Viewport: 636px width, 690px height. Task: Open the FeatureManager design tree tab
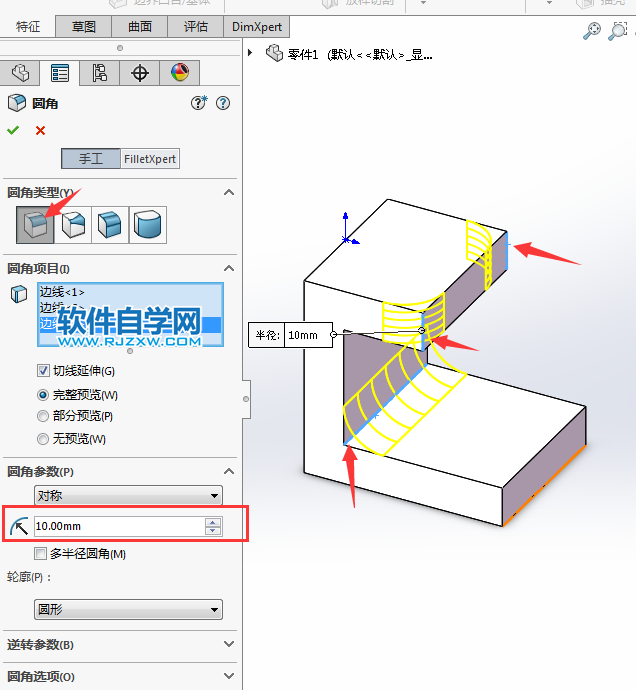tap(20, 73)
